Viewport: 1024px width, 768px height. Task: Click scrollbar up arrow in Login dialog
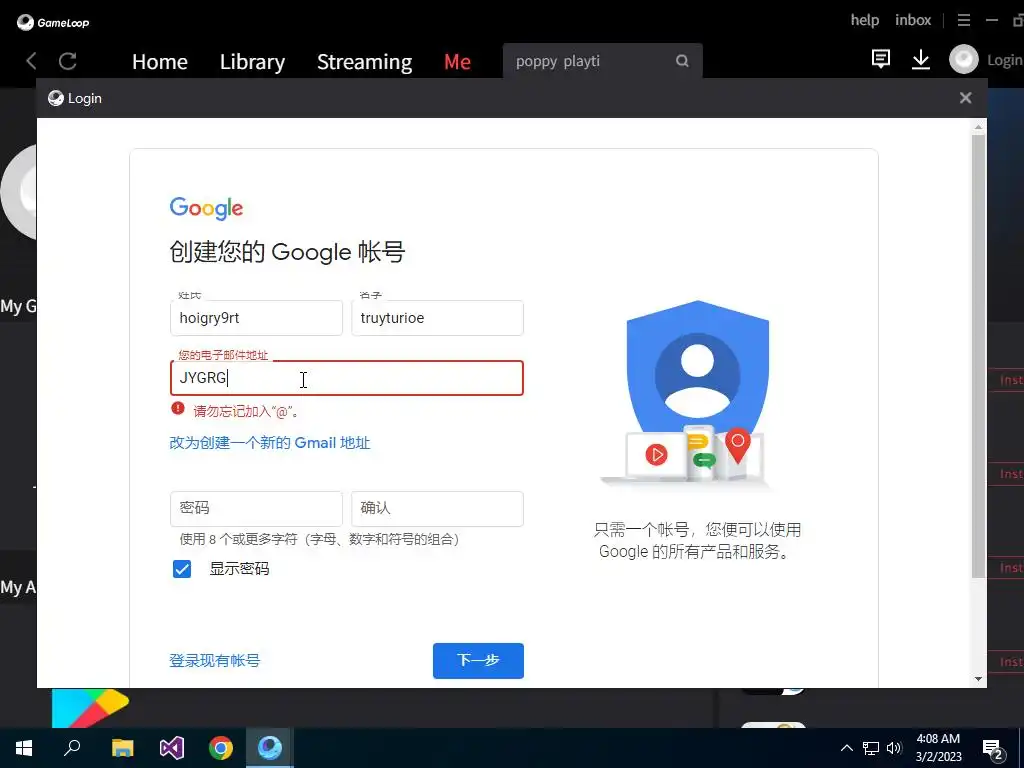[978, 127]
